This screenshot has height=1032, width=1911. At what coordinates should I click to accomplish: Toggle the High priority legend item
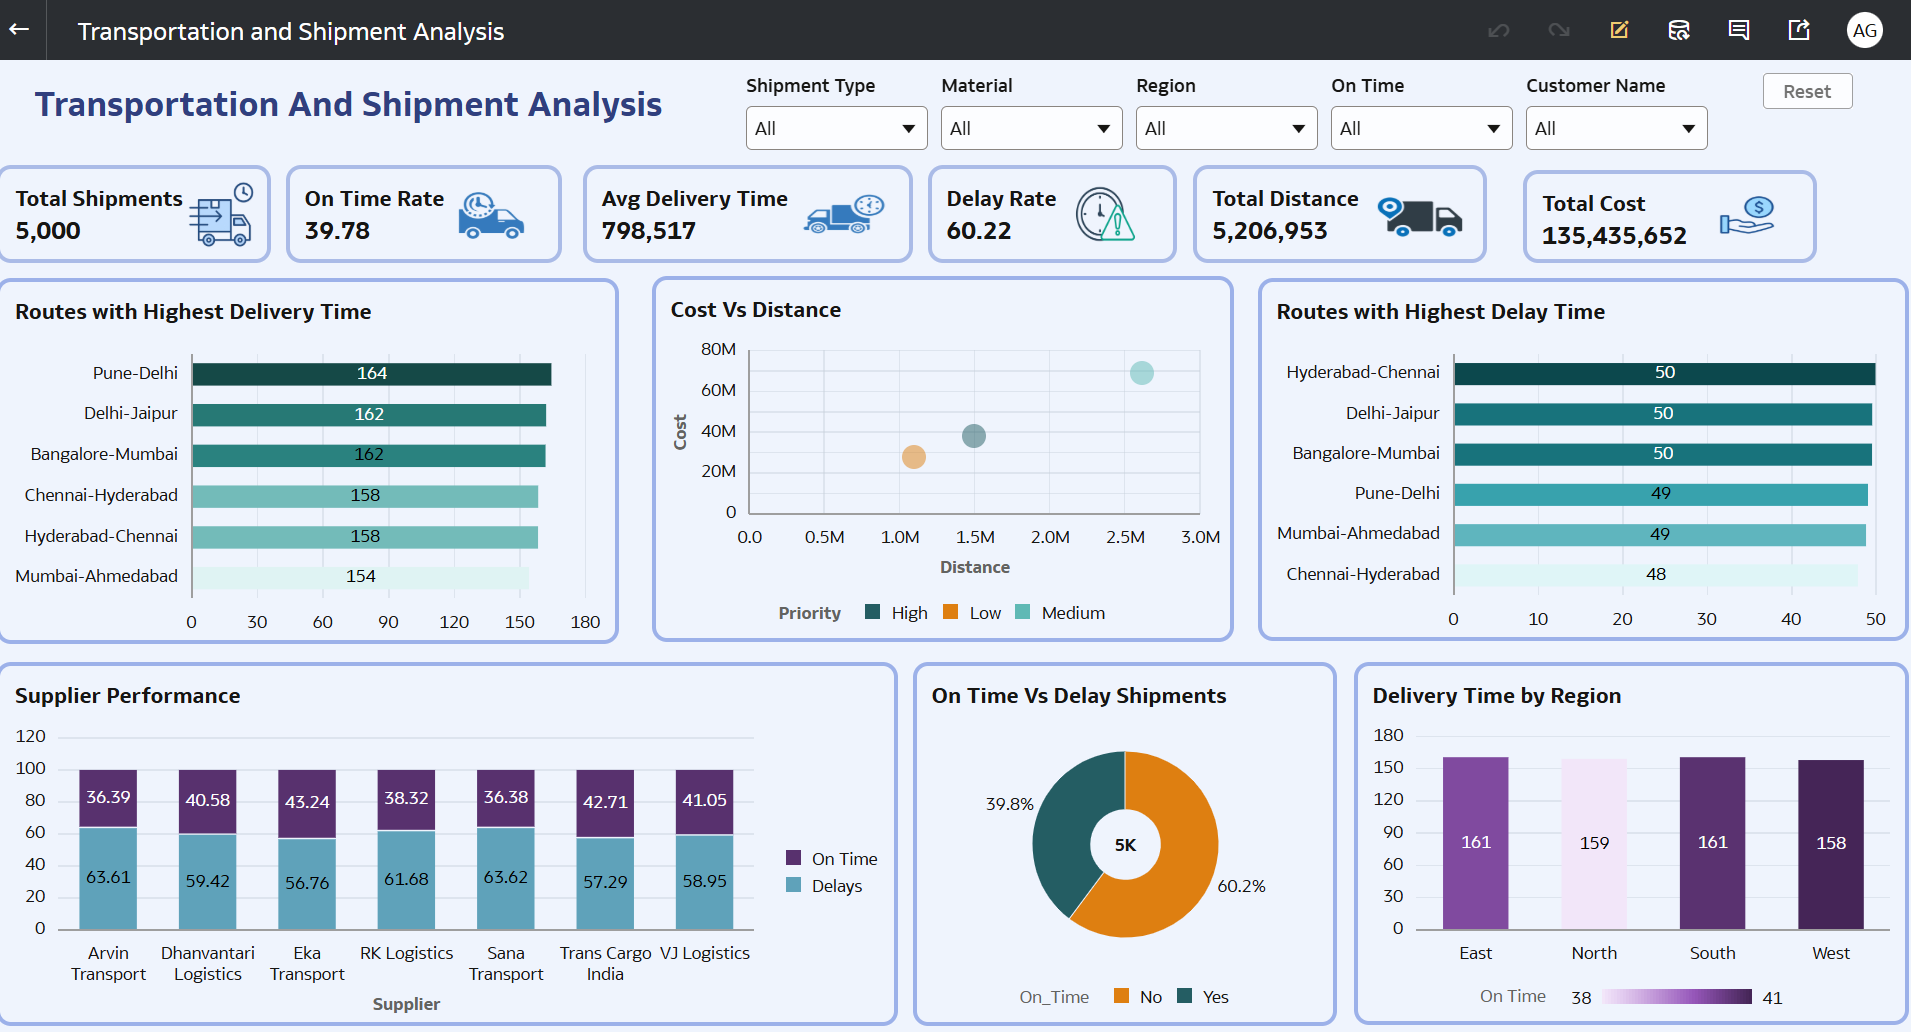pyautogui.click(x=896, y=613)
